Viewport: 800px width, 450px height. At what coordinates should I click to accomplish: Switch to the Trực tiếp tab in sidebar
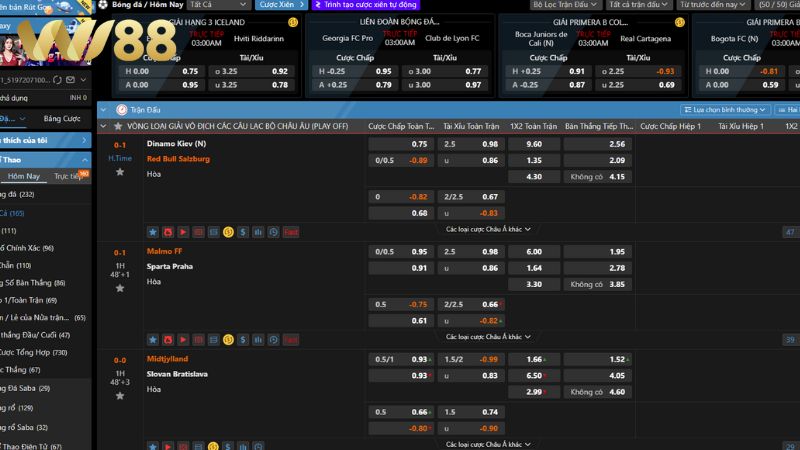tap(68, 176)
